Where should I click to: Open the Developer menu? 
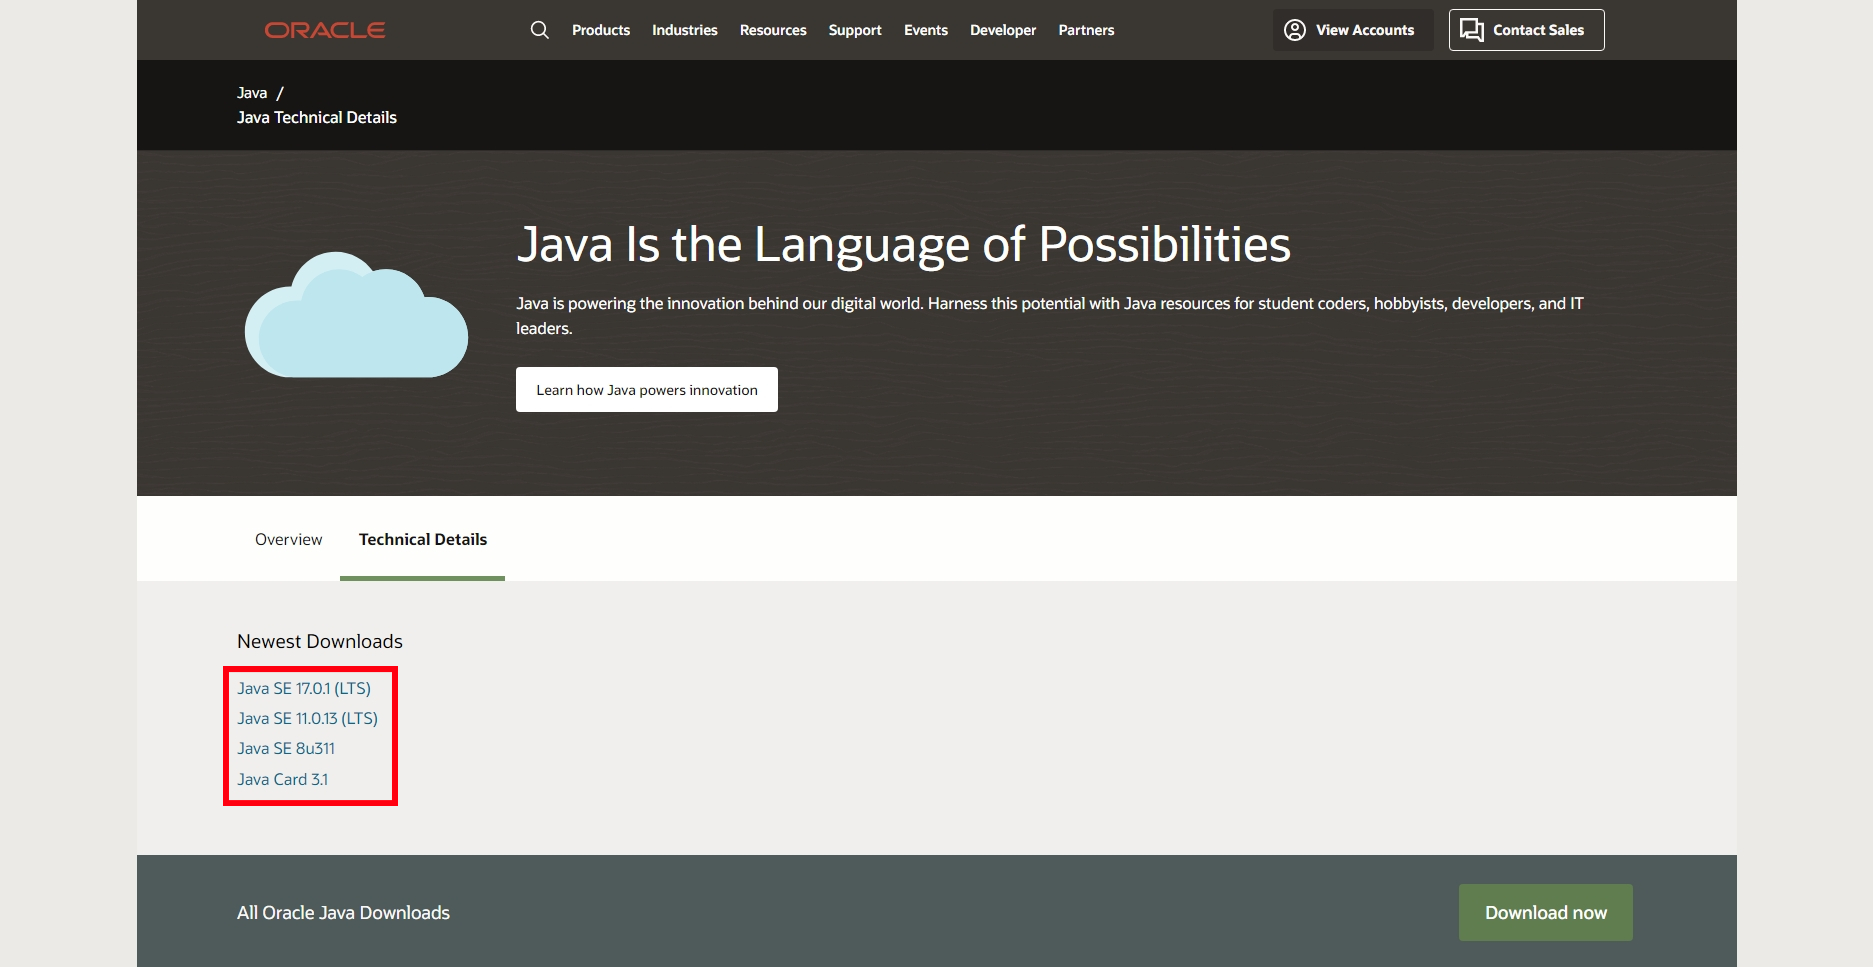(x=1003, y=30)
